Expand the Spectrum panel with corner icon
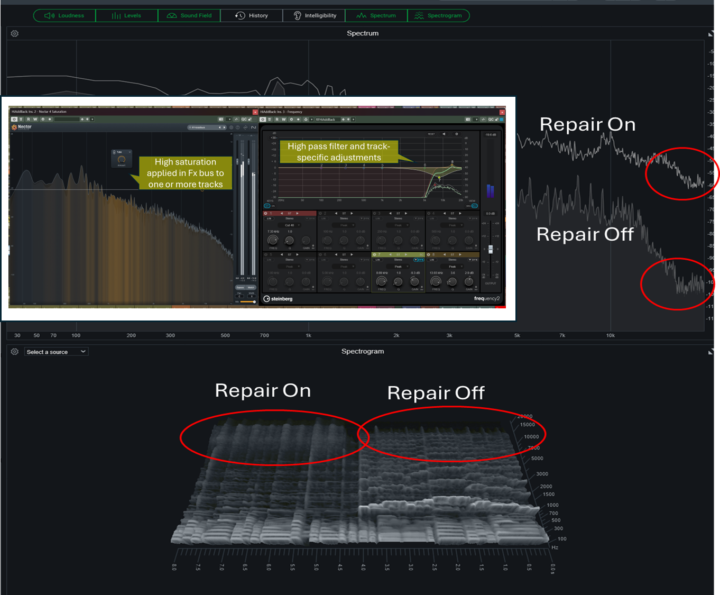The image size is (720, 595). point(711,34)
